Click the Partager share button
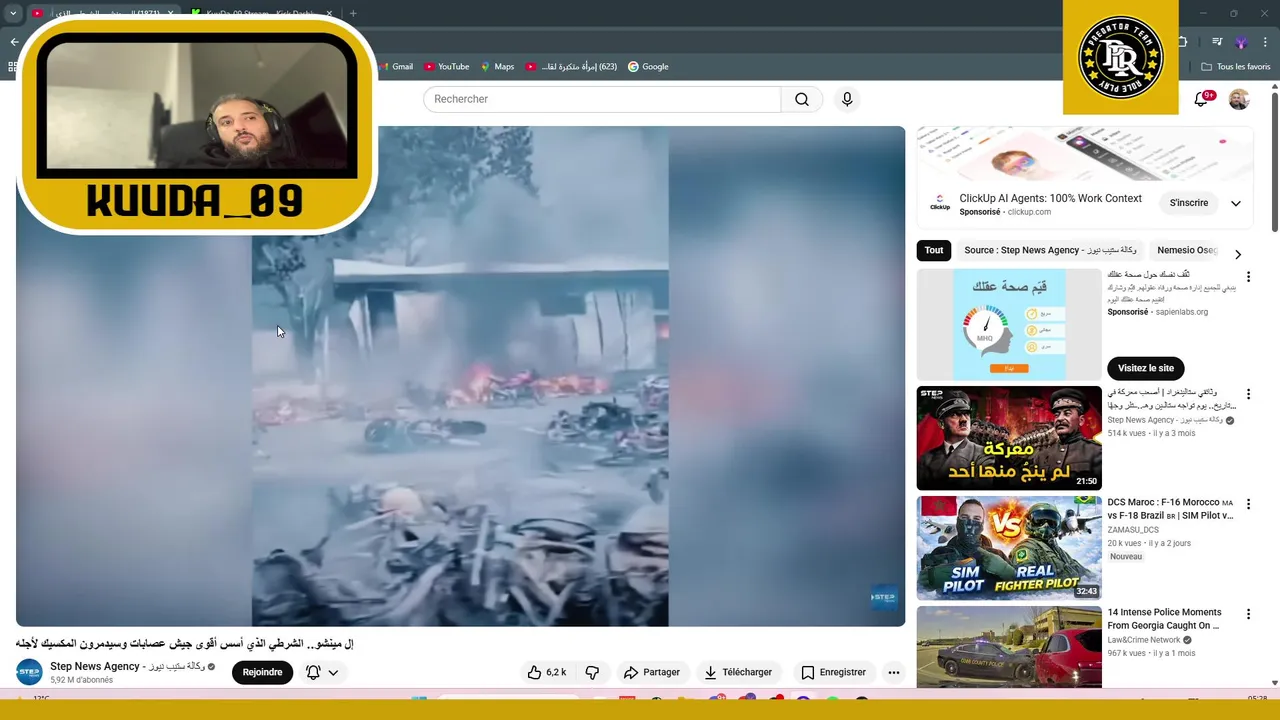1280x720 pixels. coord(651,672)
